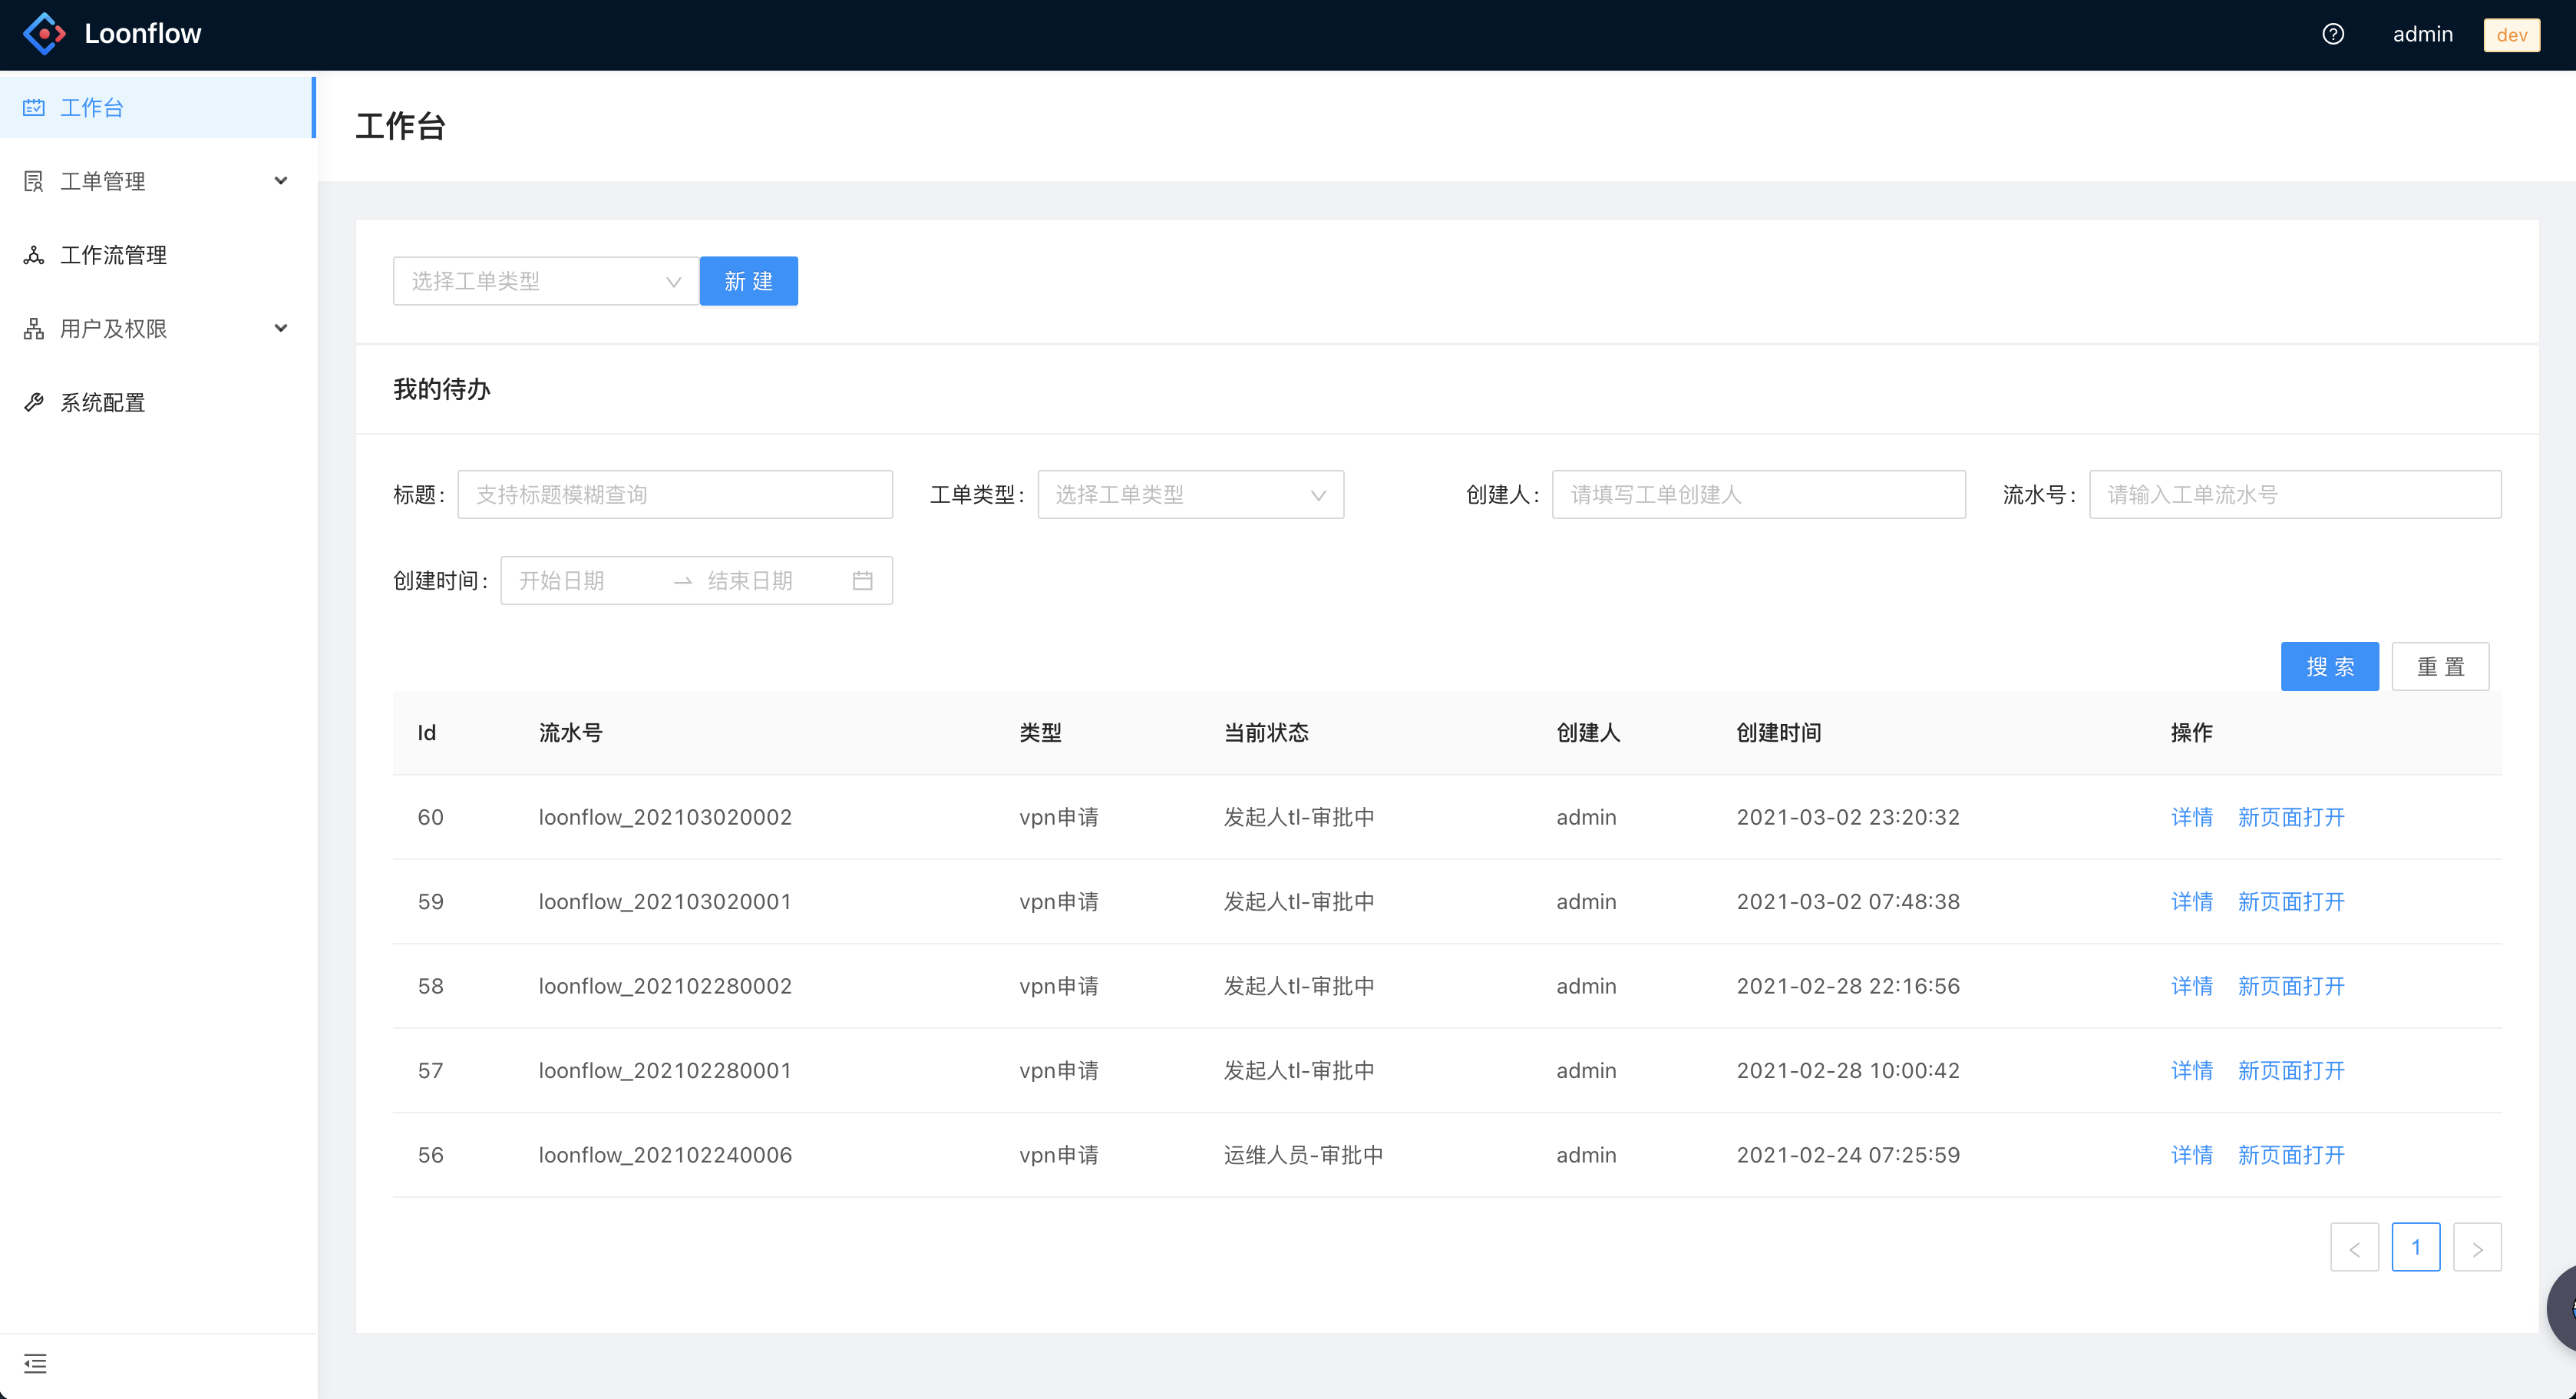This screenshot has height=1399, width=2576.
Task: Click the 创建时间 column header
Action: (x=1779, y=733)
